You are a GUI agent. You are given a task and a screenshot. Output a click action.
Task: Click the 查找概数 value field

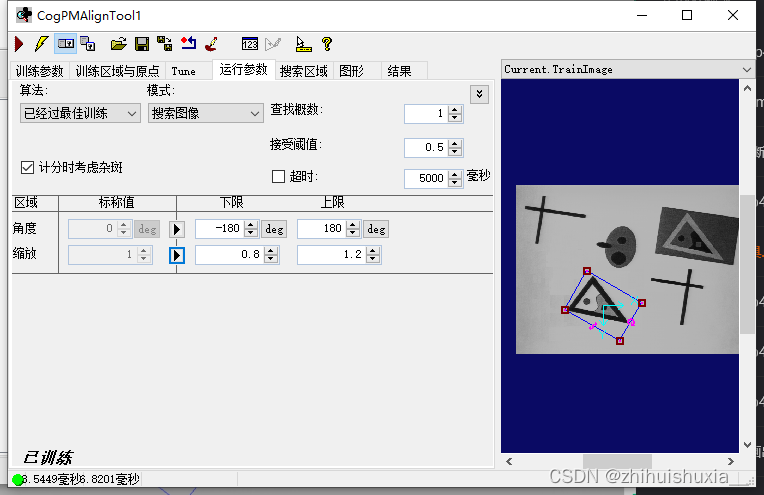(426, 114)
